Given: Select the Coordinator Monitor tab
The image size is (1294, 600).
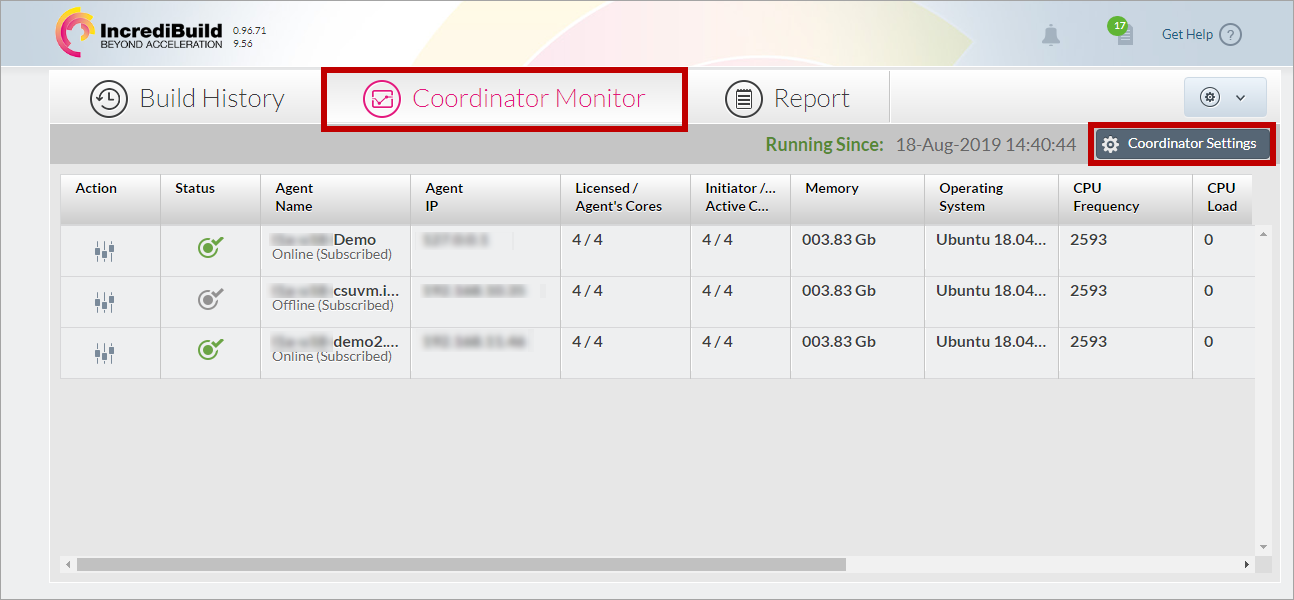Looking at the screenshot, I should coord(504,99).
